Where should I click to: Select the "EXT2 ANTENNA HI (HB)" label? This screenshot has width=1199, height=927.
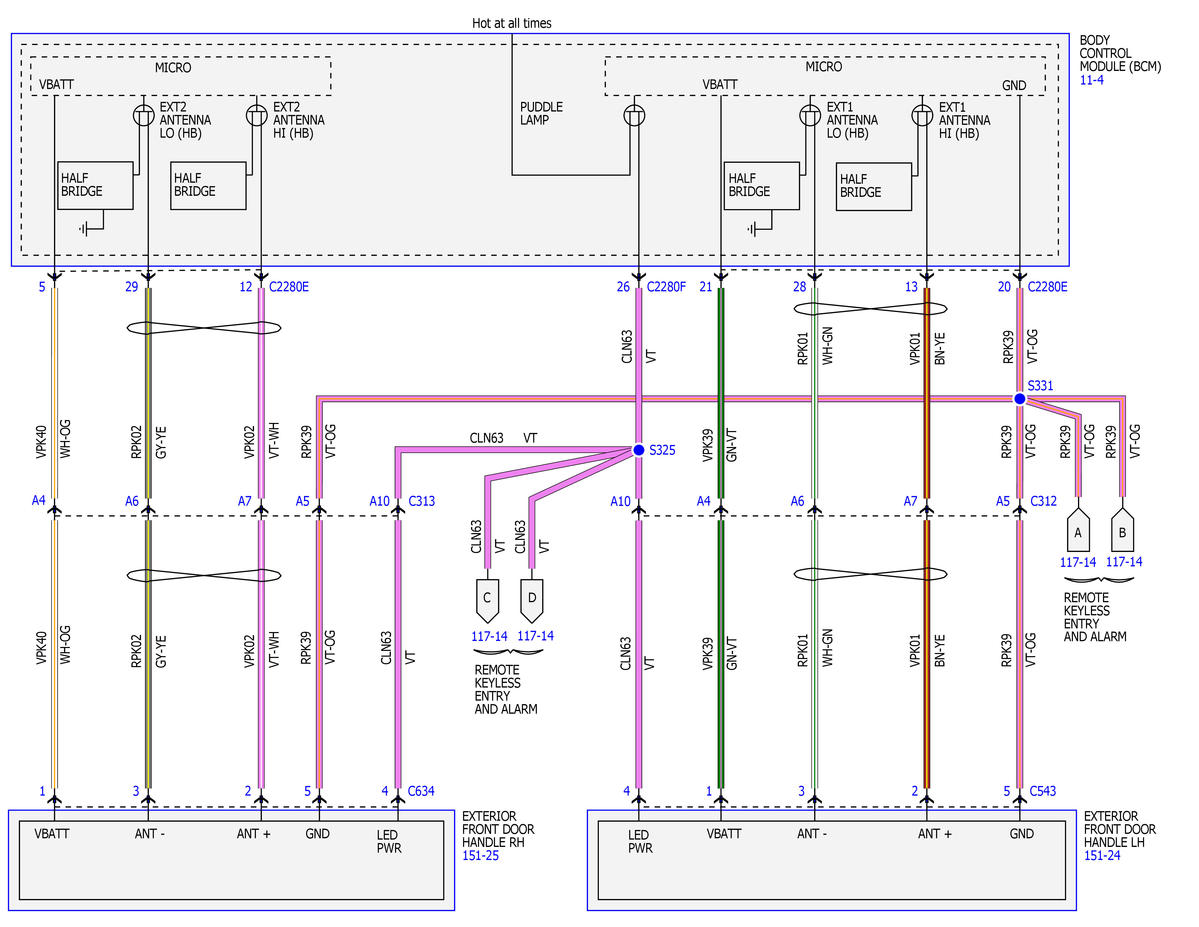(x=299, y=120)
